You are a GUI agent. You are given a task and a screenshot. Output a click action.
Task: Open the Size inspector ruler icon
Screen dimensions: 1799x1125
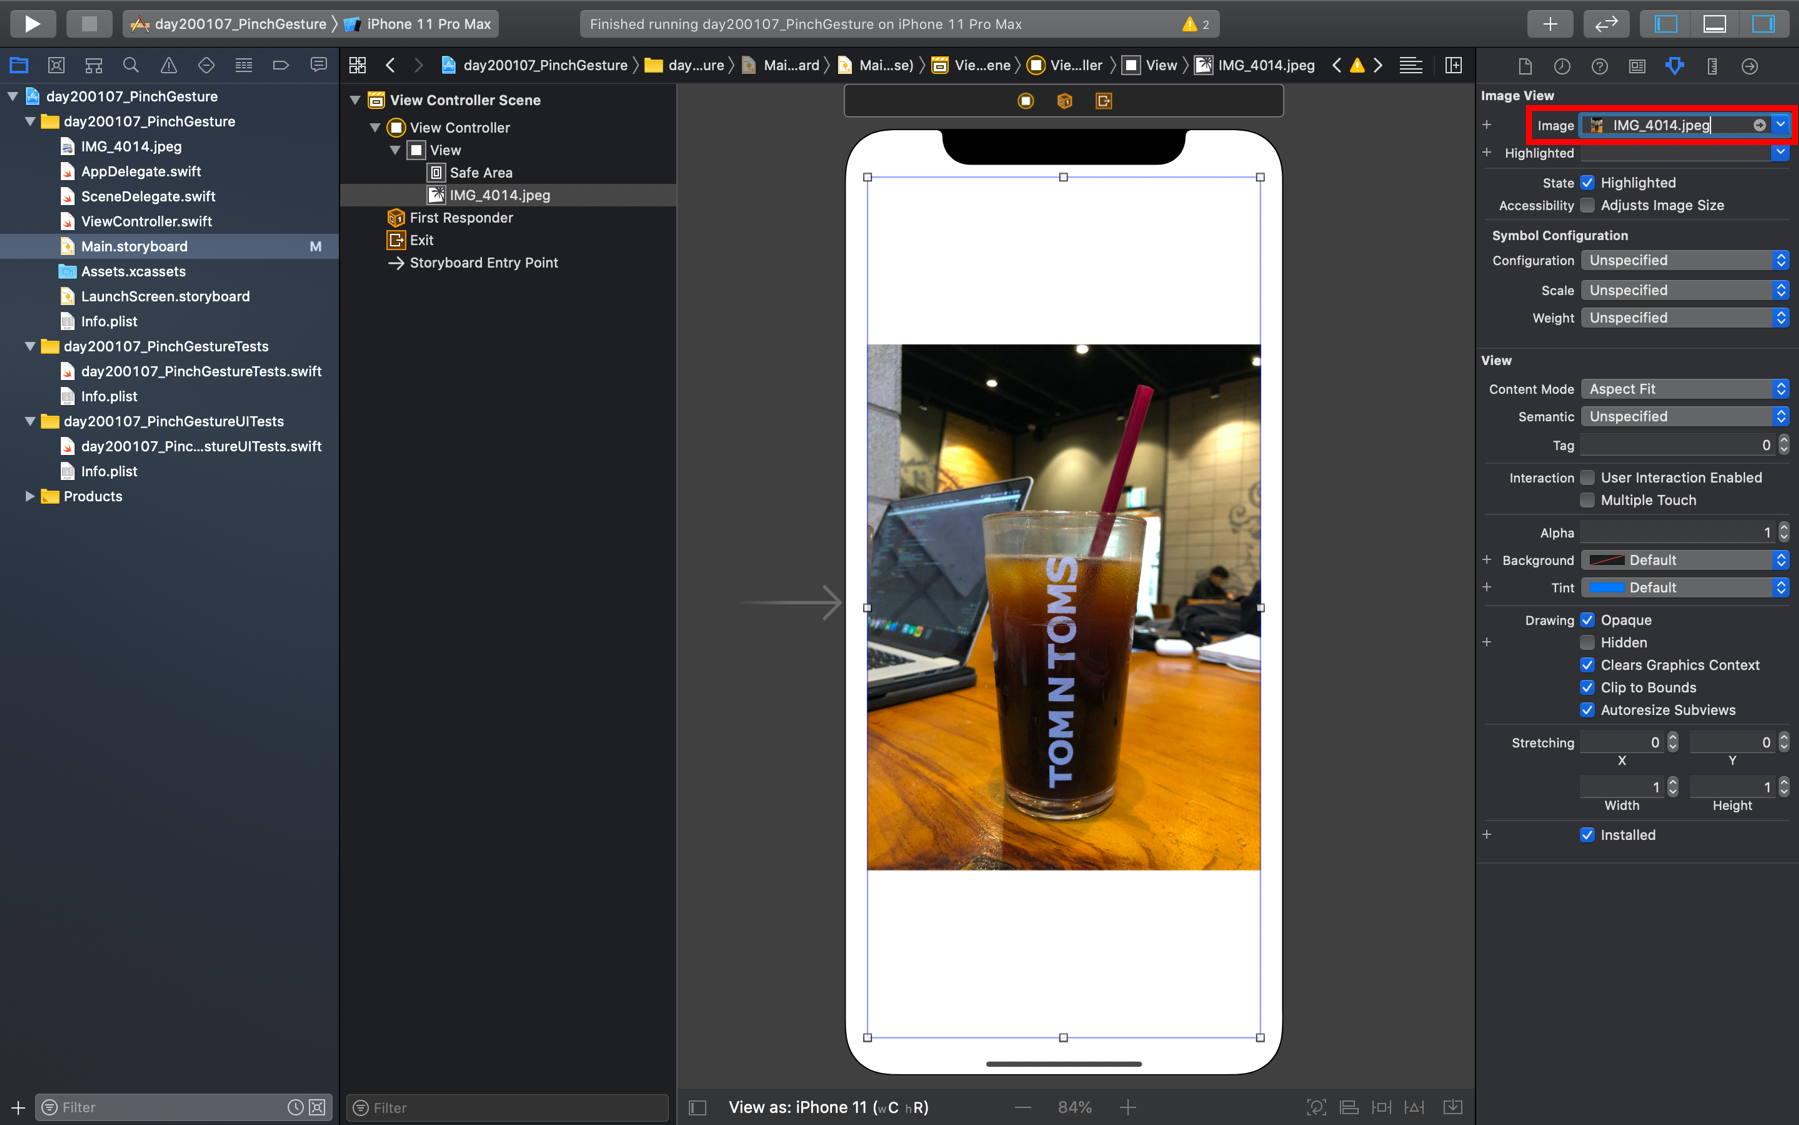[1712, 66]
